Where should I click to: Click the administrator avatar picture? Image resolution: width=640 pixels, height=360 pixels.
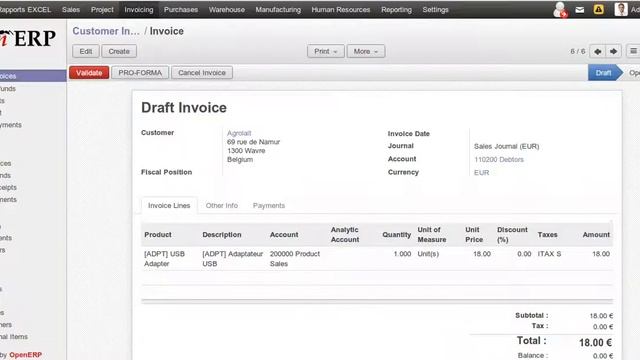point(621,9)
